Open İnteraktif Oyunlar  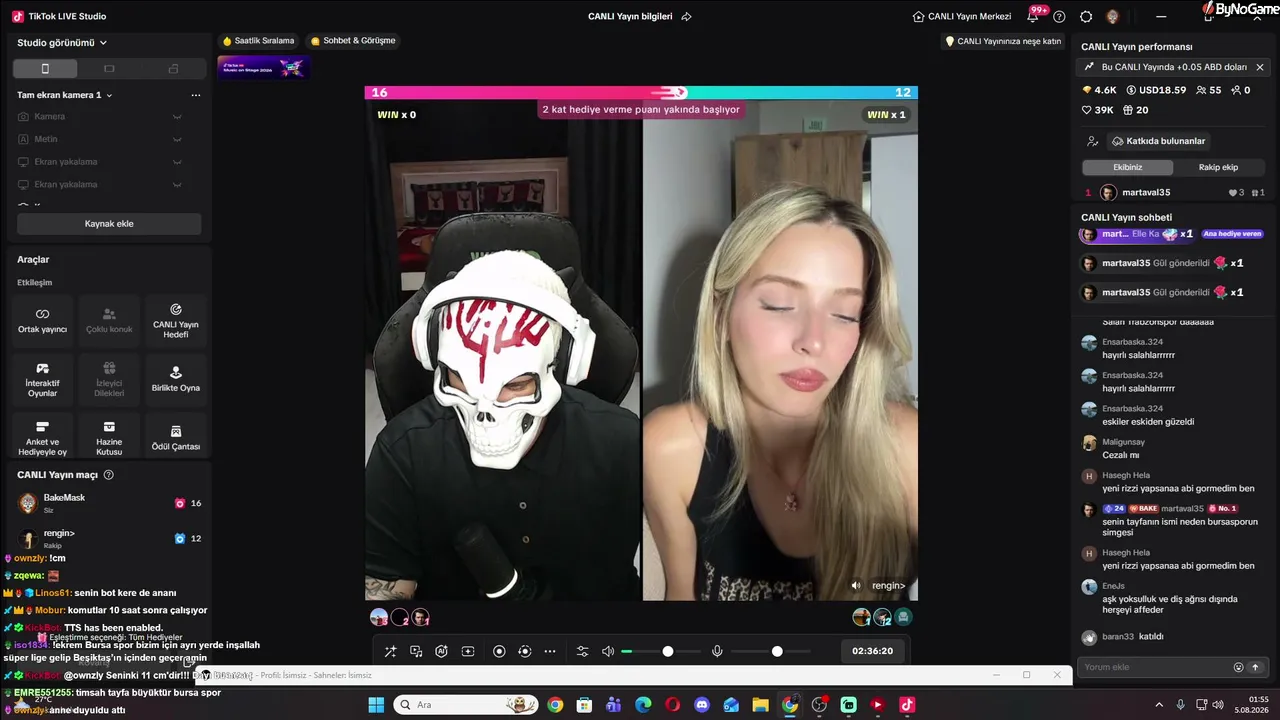[42, 380]
